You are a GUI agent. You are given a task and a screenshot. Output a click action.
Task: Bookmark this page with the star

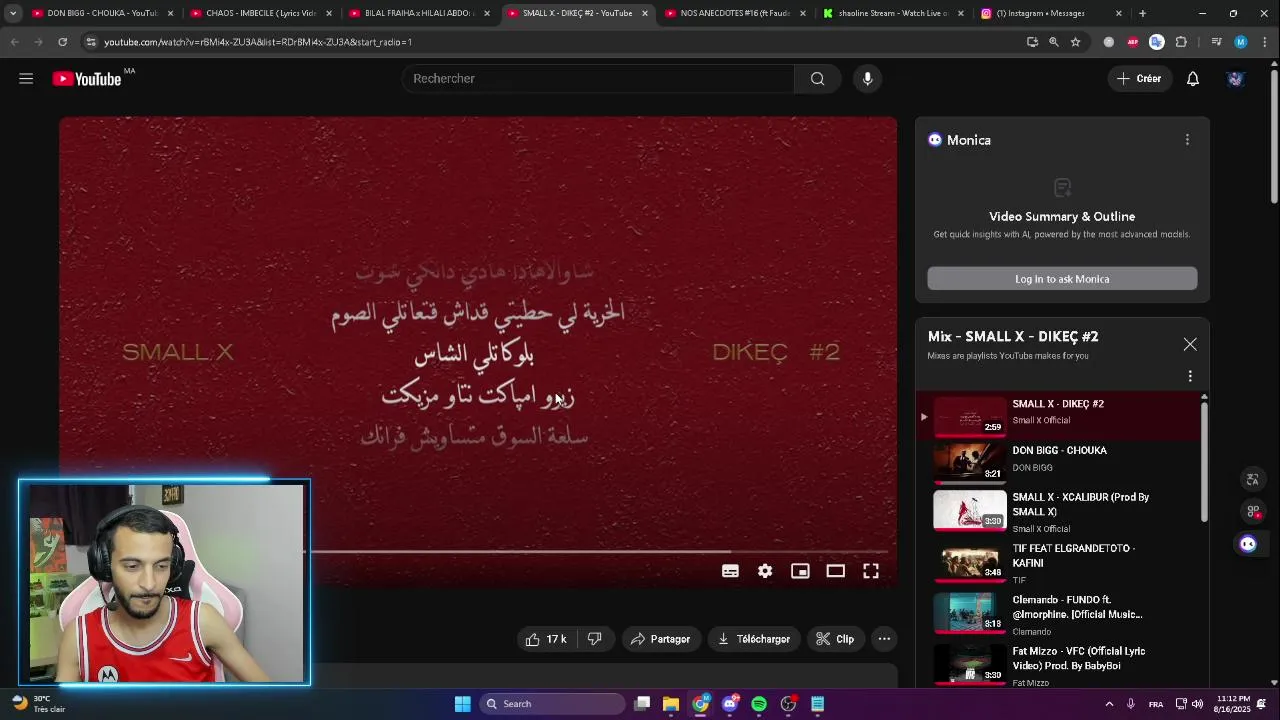[1075, 42]
